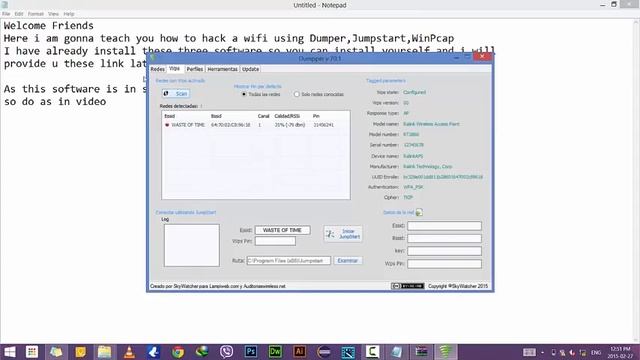Click the Log text box
640x360 pixels.
[192, 245]
